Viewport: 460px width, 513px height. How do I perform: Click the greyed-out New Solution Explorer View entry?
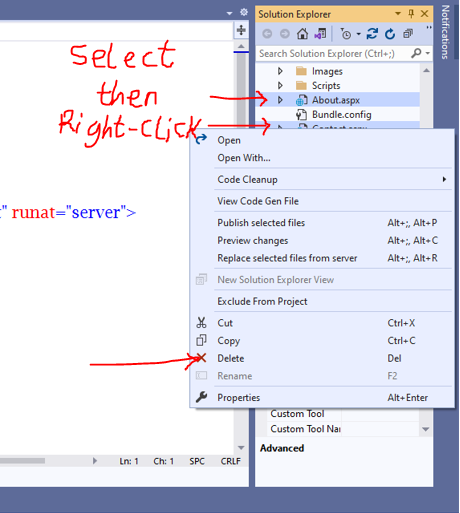click(322, 280)
